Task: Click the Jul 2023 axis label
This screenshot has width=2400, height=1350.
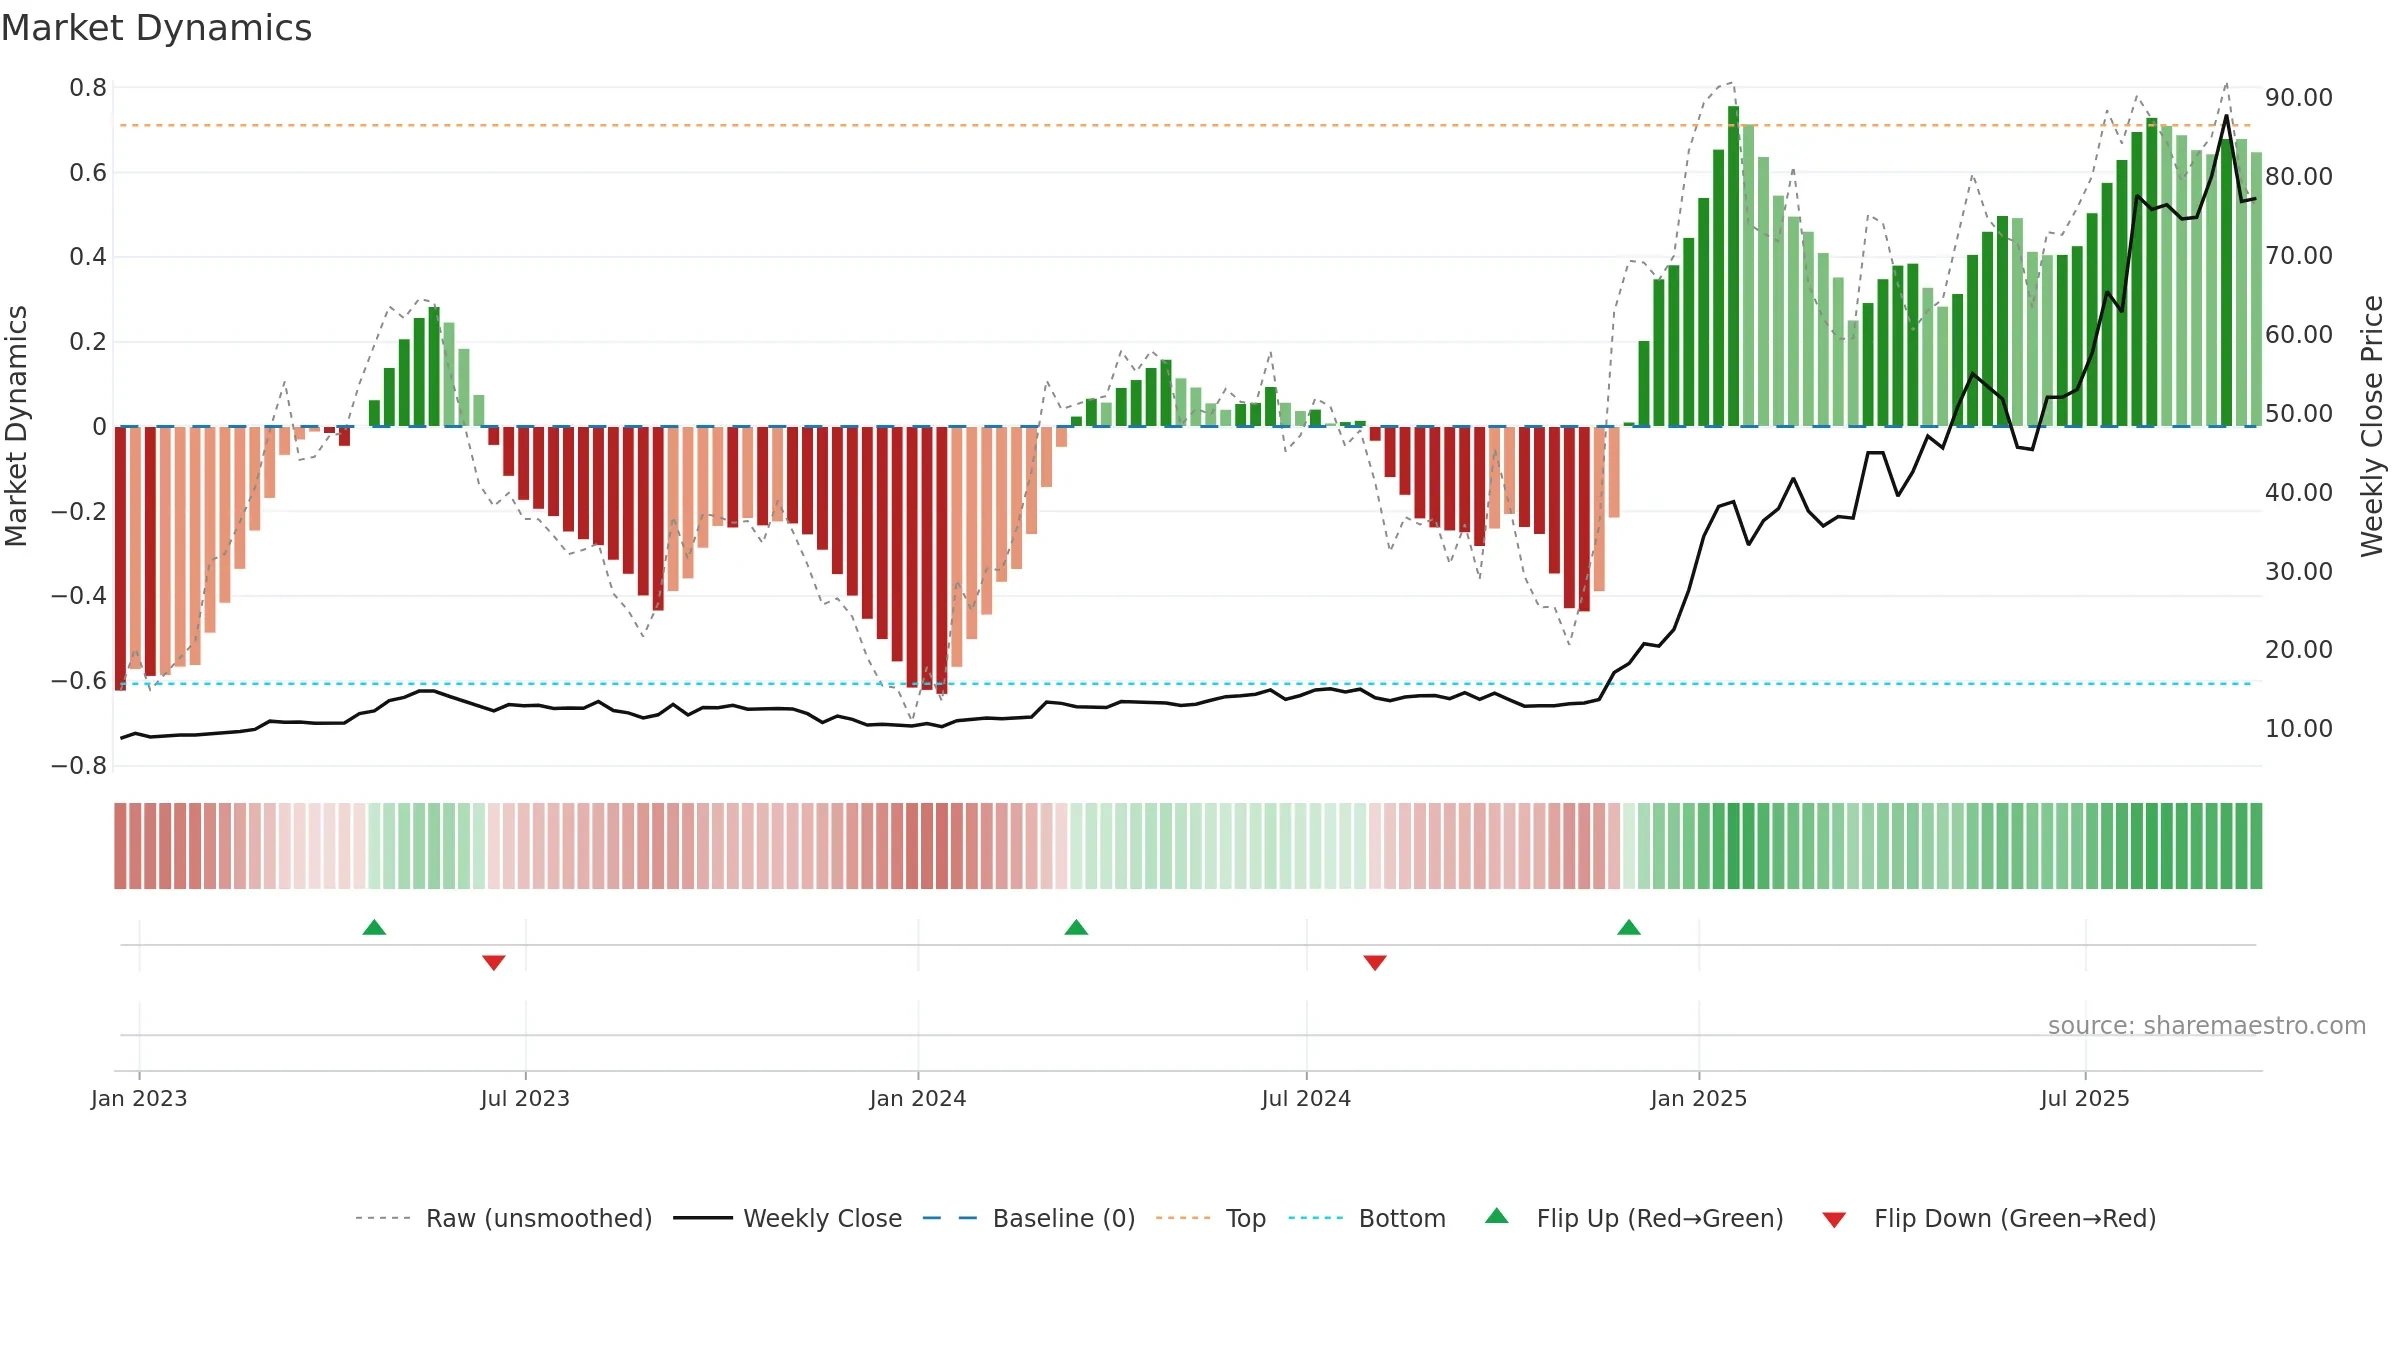Action: point(525,1098)
